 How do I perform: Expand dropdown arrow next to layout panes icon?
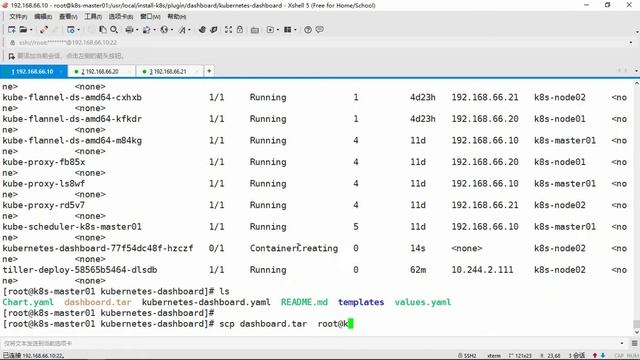click(295, 30)
